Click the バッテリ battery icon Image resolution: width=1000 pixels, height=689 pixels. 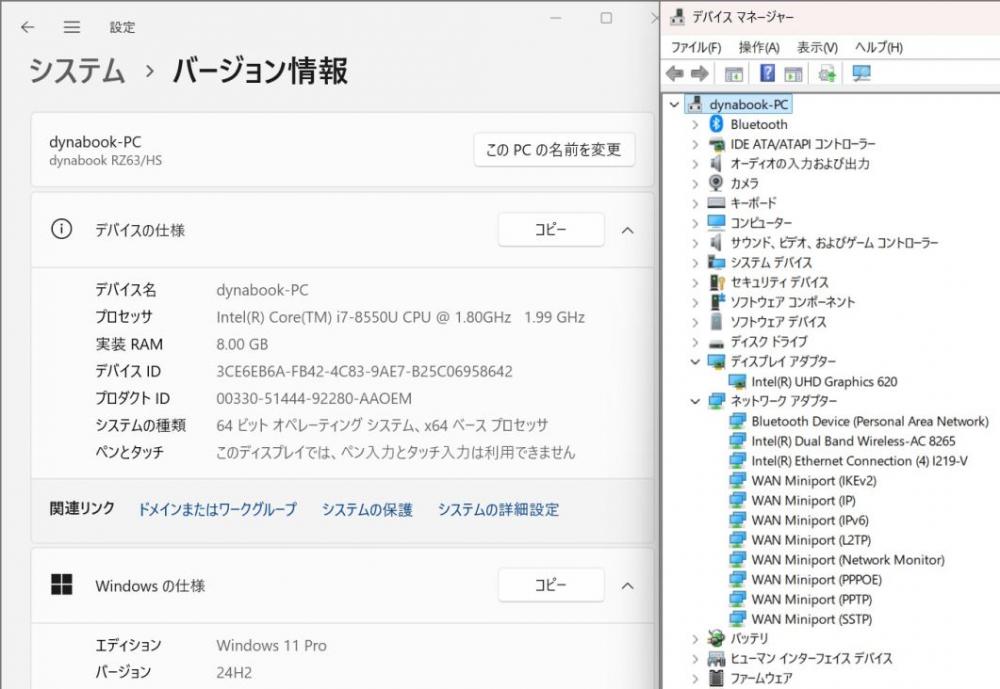(x=716, y=637)
